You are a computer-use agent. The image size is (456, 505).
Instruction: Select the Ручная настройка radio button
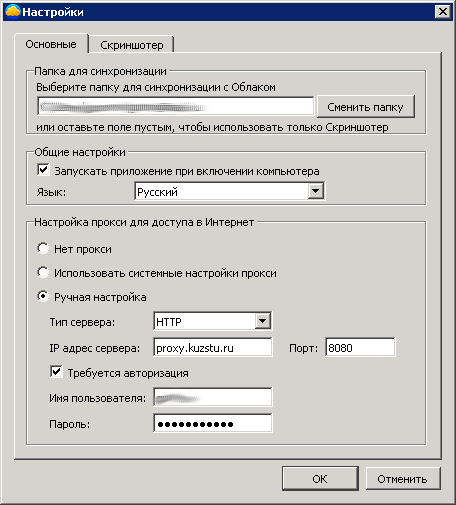click(x=43, y=296)
